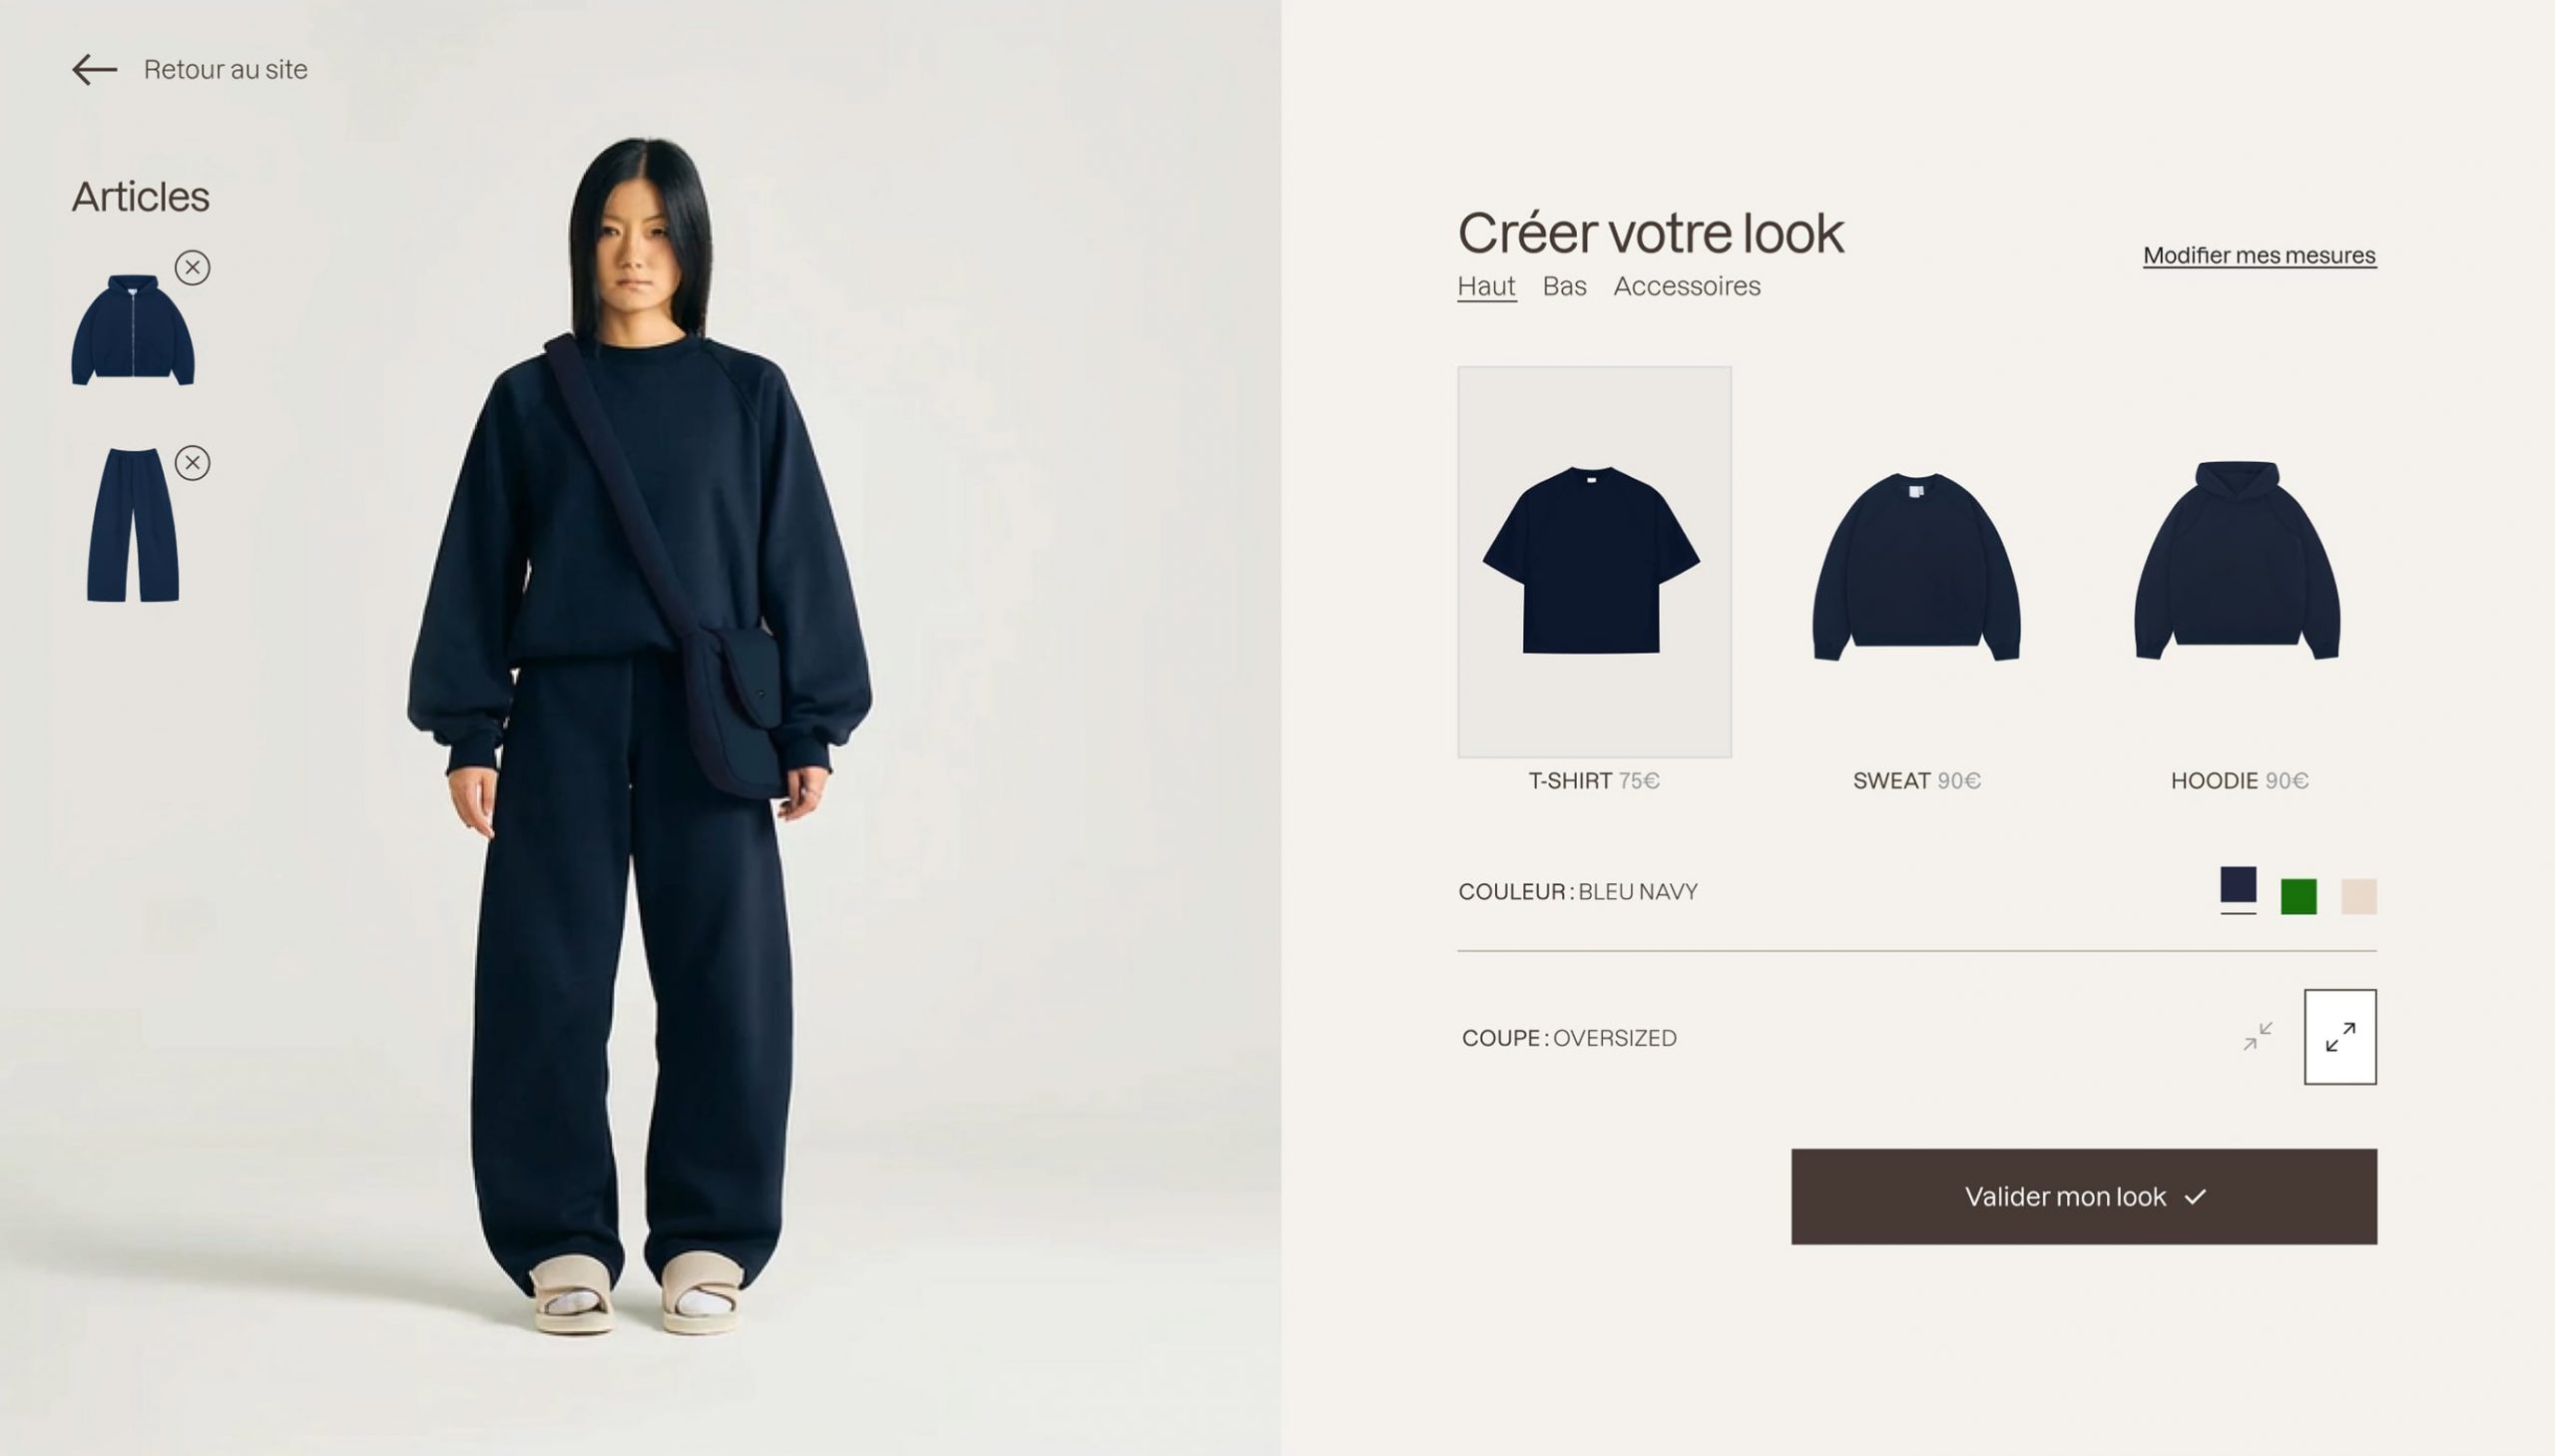
Task: Click Modifier mes mesures link
Action: 2259,255
